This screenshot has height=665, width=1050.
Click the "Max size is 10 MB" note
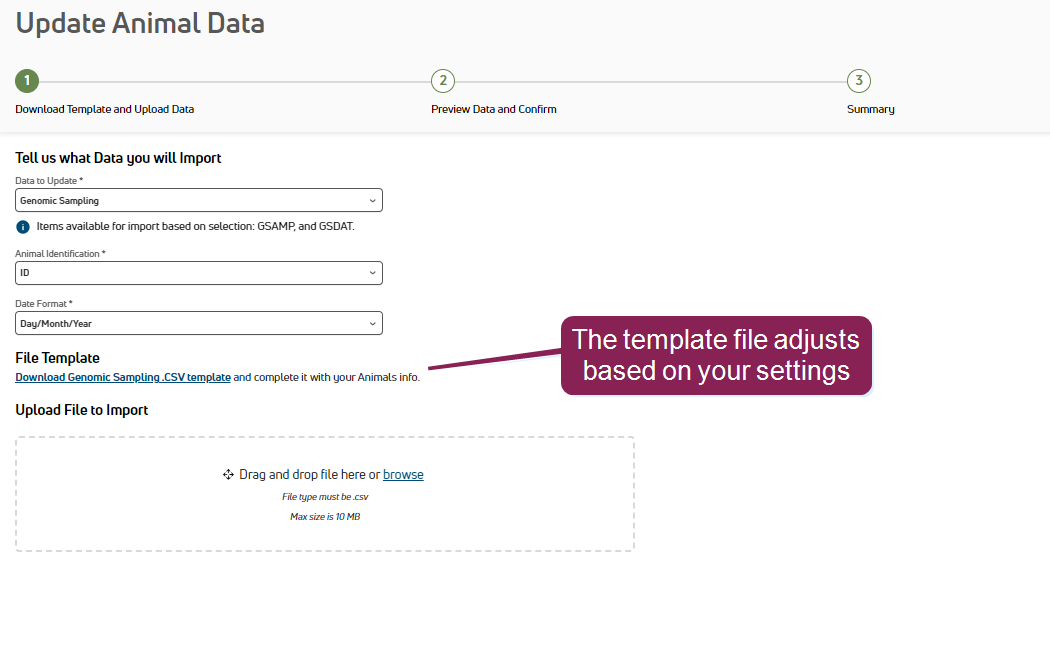(325, 517)
